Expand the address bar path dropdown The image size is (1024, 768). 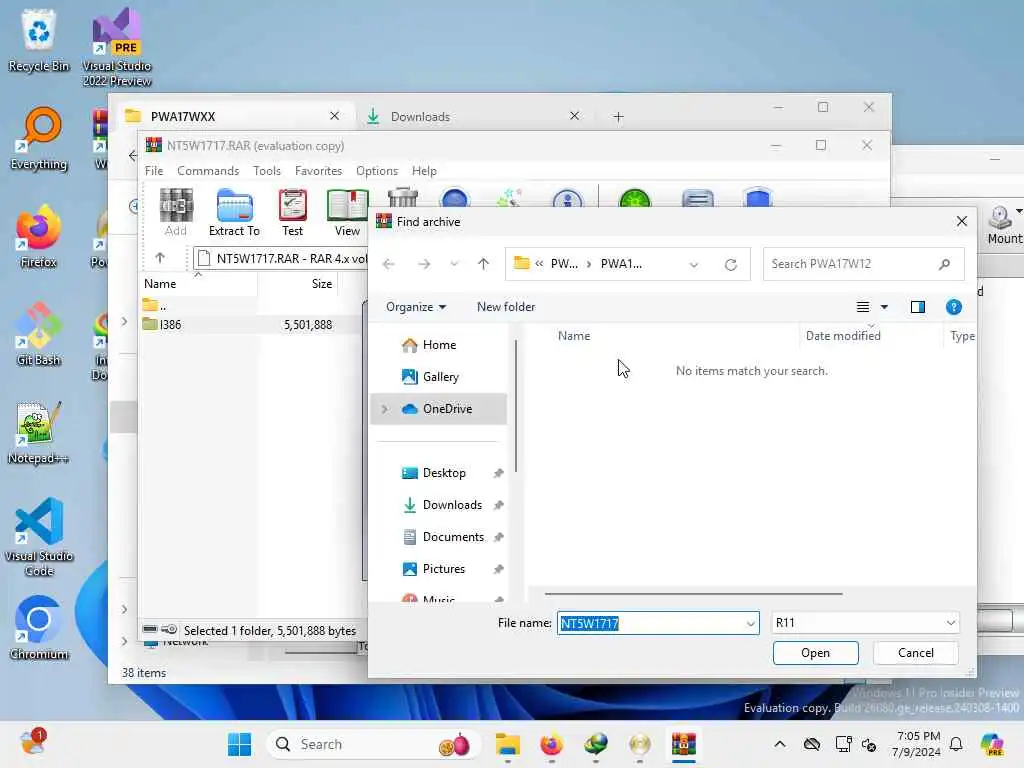pos(694,264)
